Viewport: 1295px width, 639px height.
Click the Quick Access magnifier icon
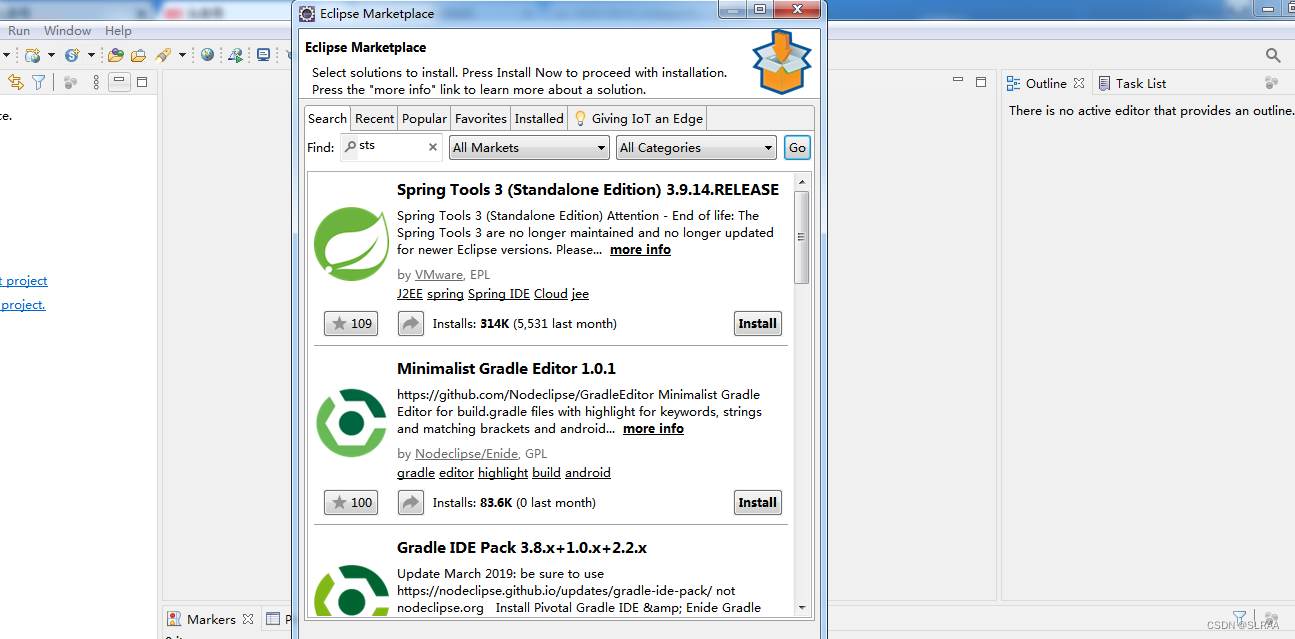1273,55
